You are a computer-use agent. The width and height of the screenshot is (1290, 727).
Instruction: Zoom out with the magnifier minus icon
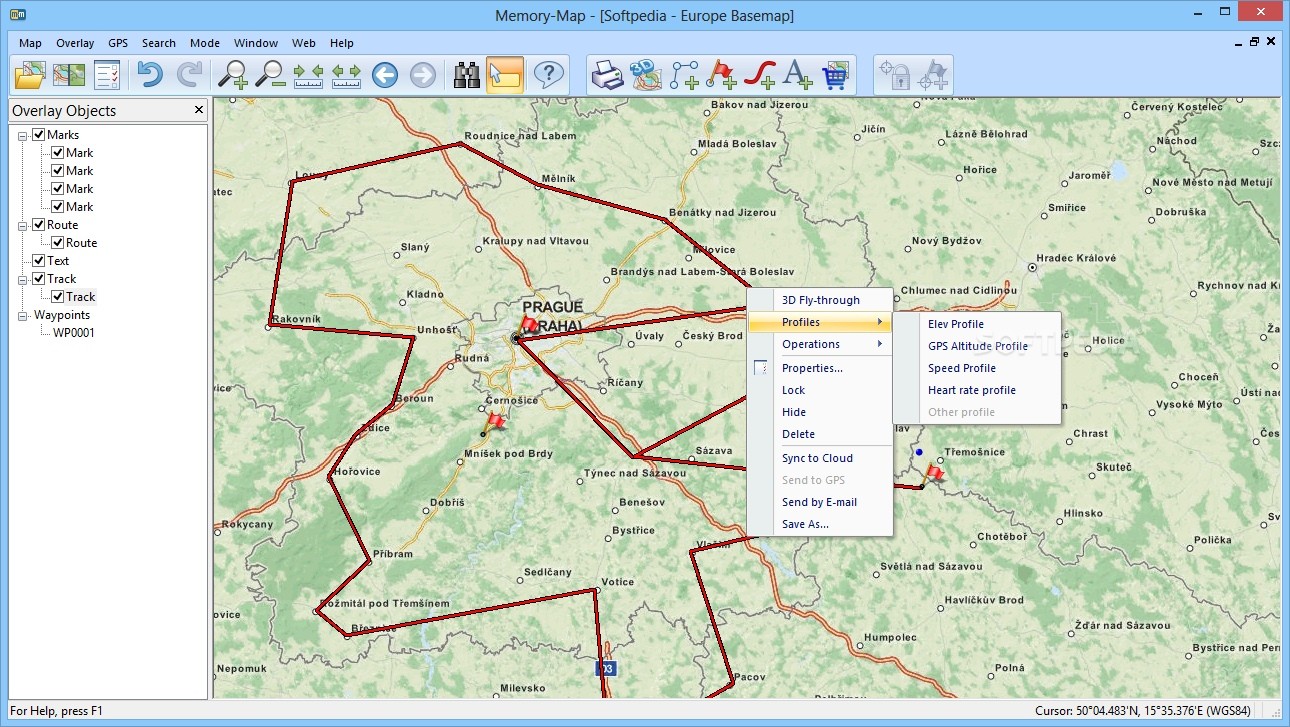click(269, 75)
